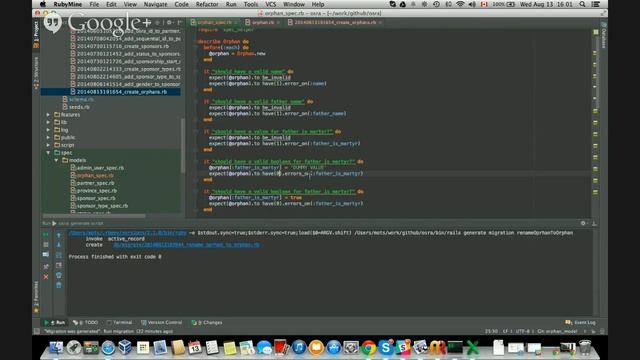
Task: Click the trash Clear All icon in Run console
Action: (x=59, y=285)
